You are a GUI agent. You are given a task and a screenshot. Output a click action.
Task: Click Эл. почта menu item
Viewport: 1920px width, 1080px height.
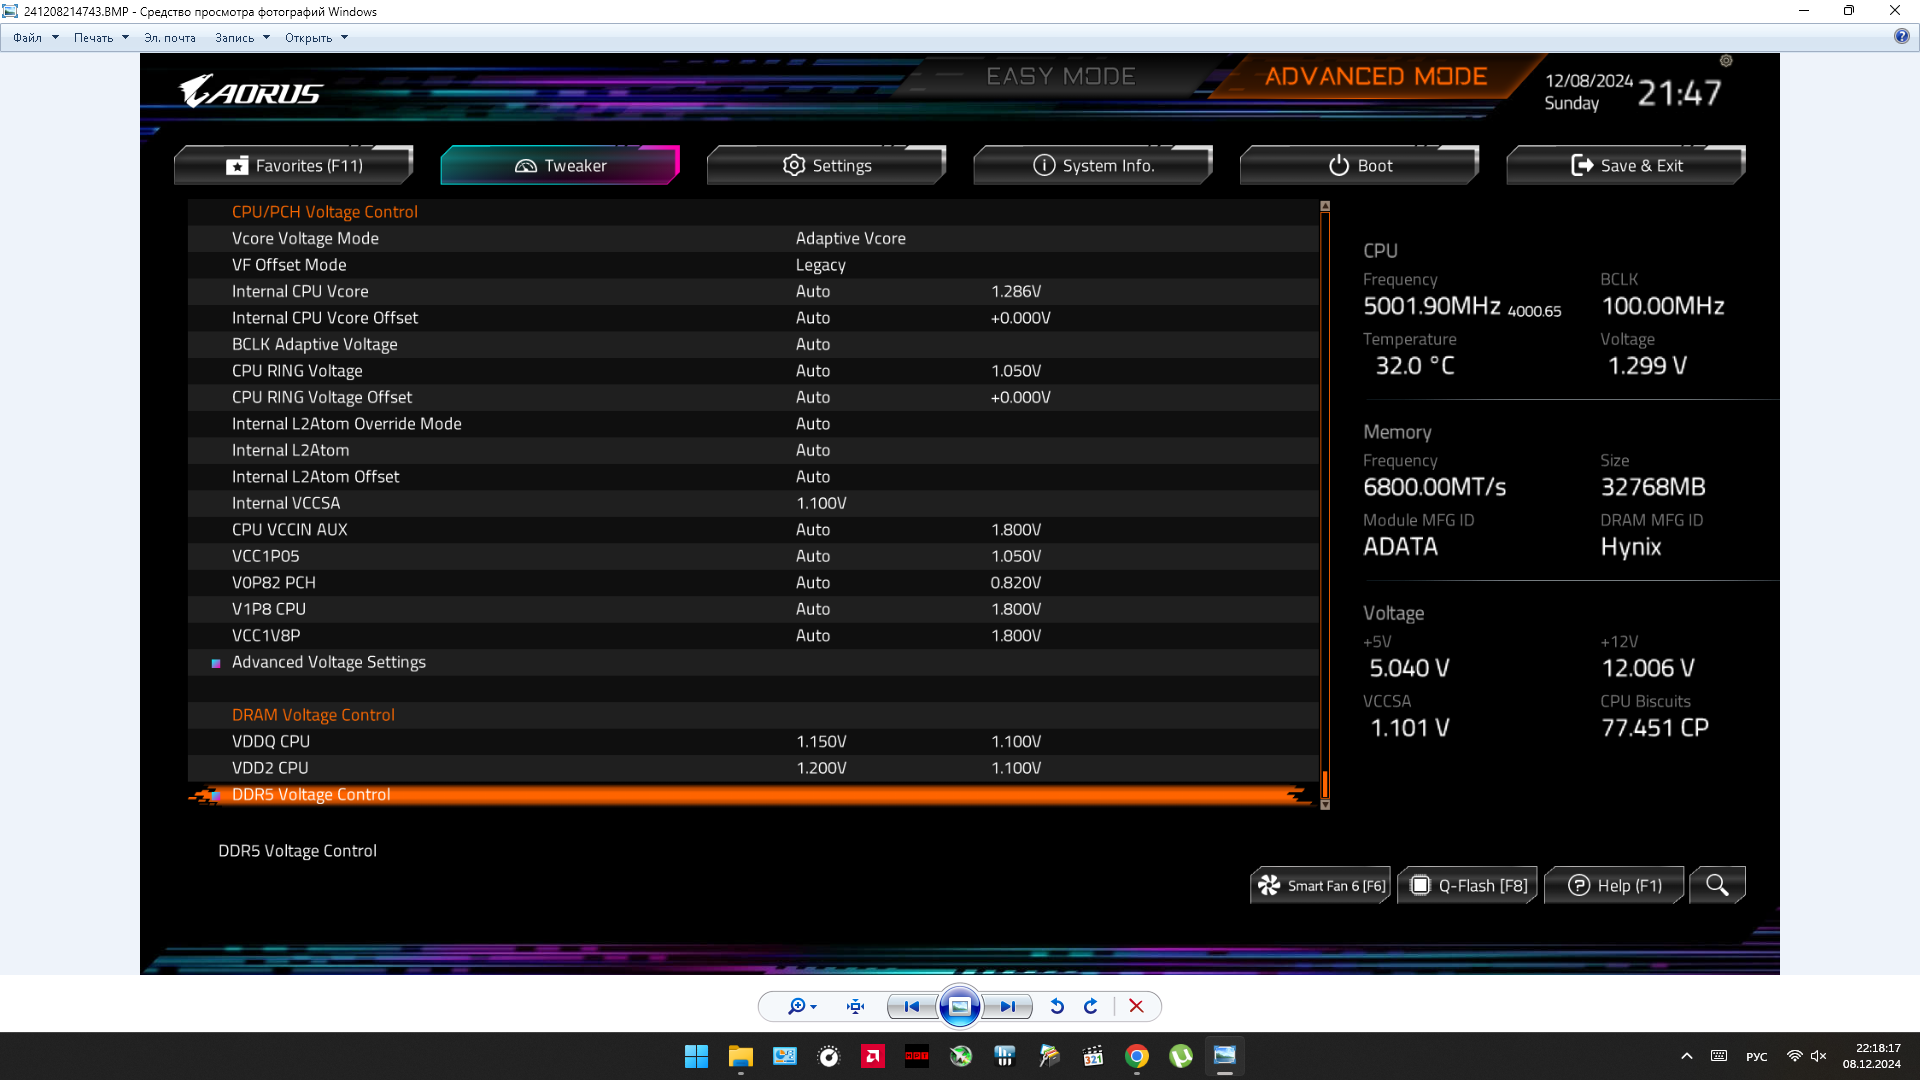tap(170, 38)
